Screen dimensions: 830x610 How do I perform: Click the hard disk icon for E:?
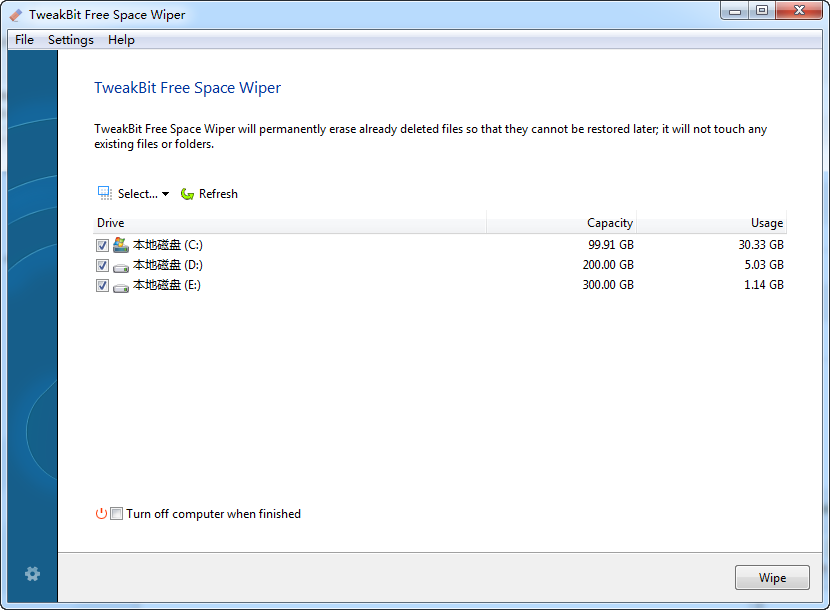click(x=121, y=288)
